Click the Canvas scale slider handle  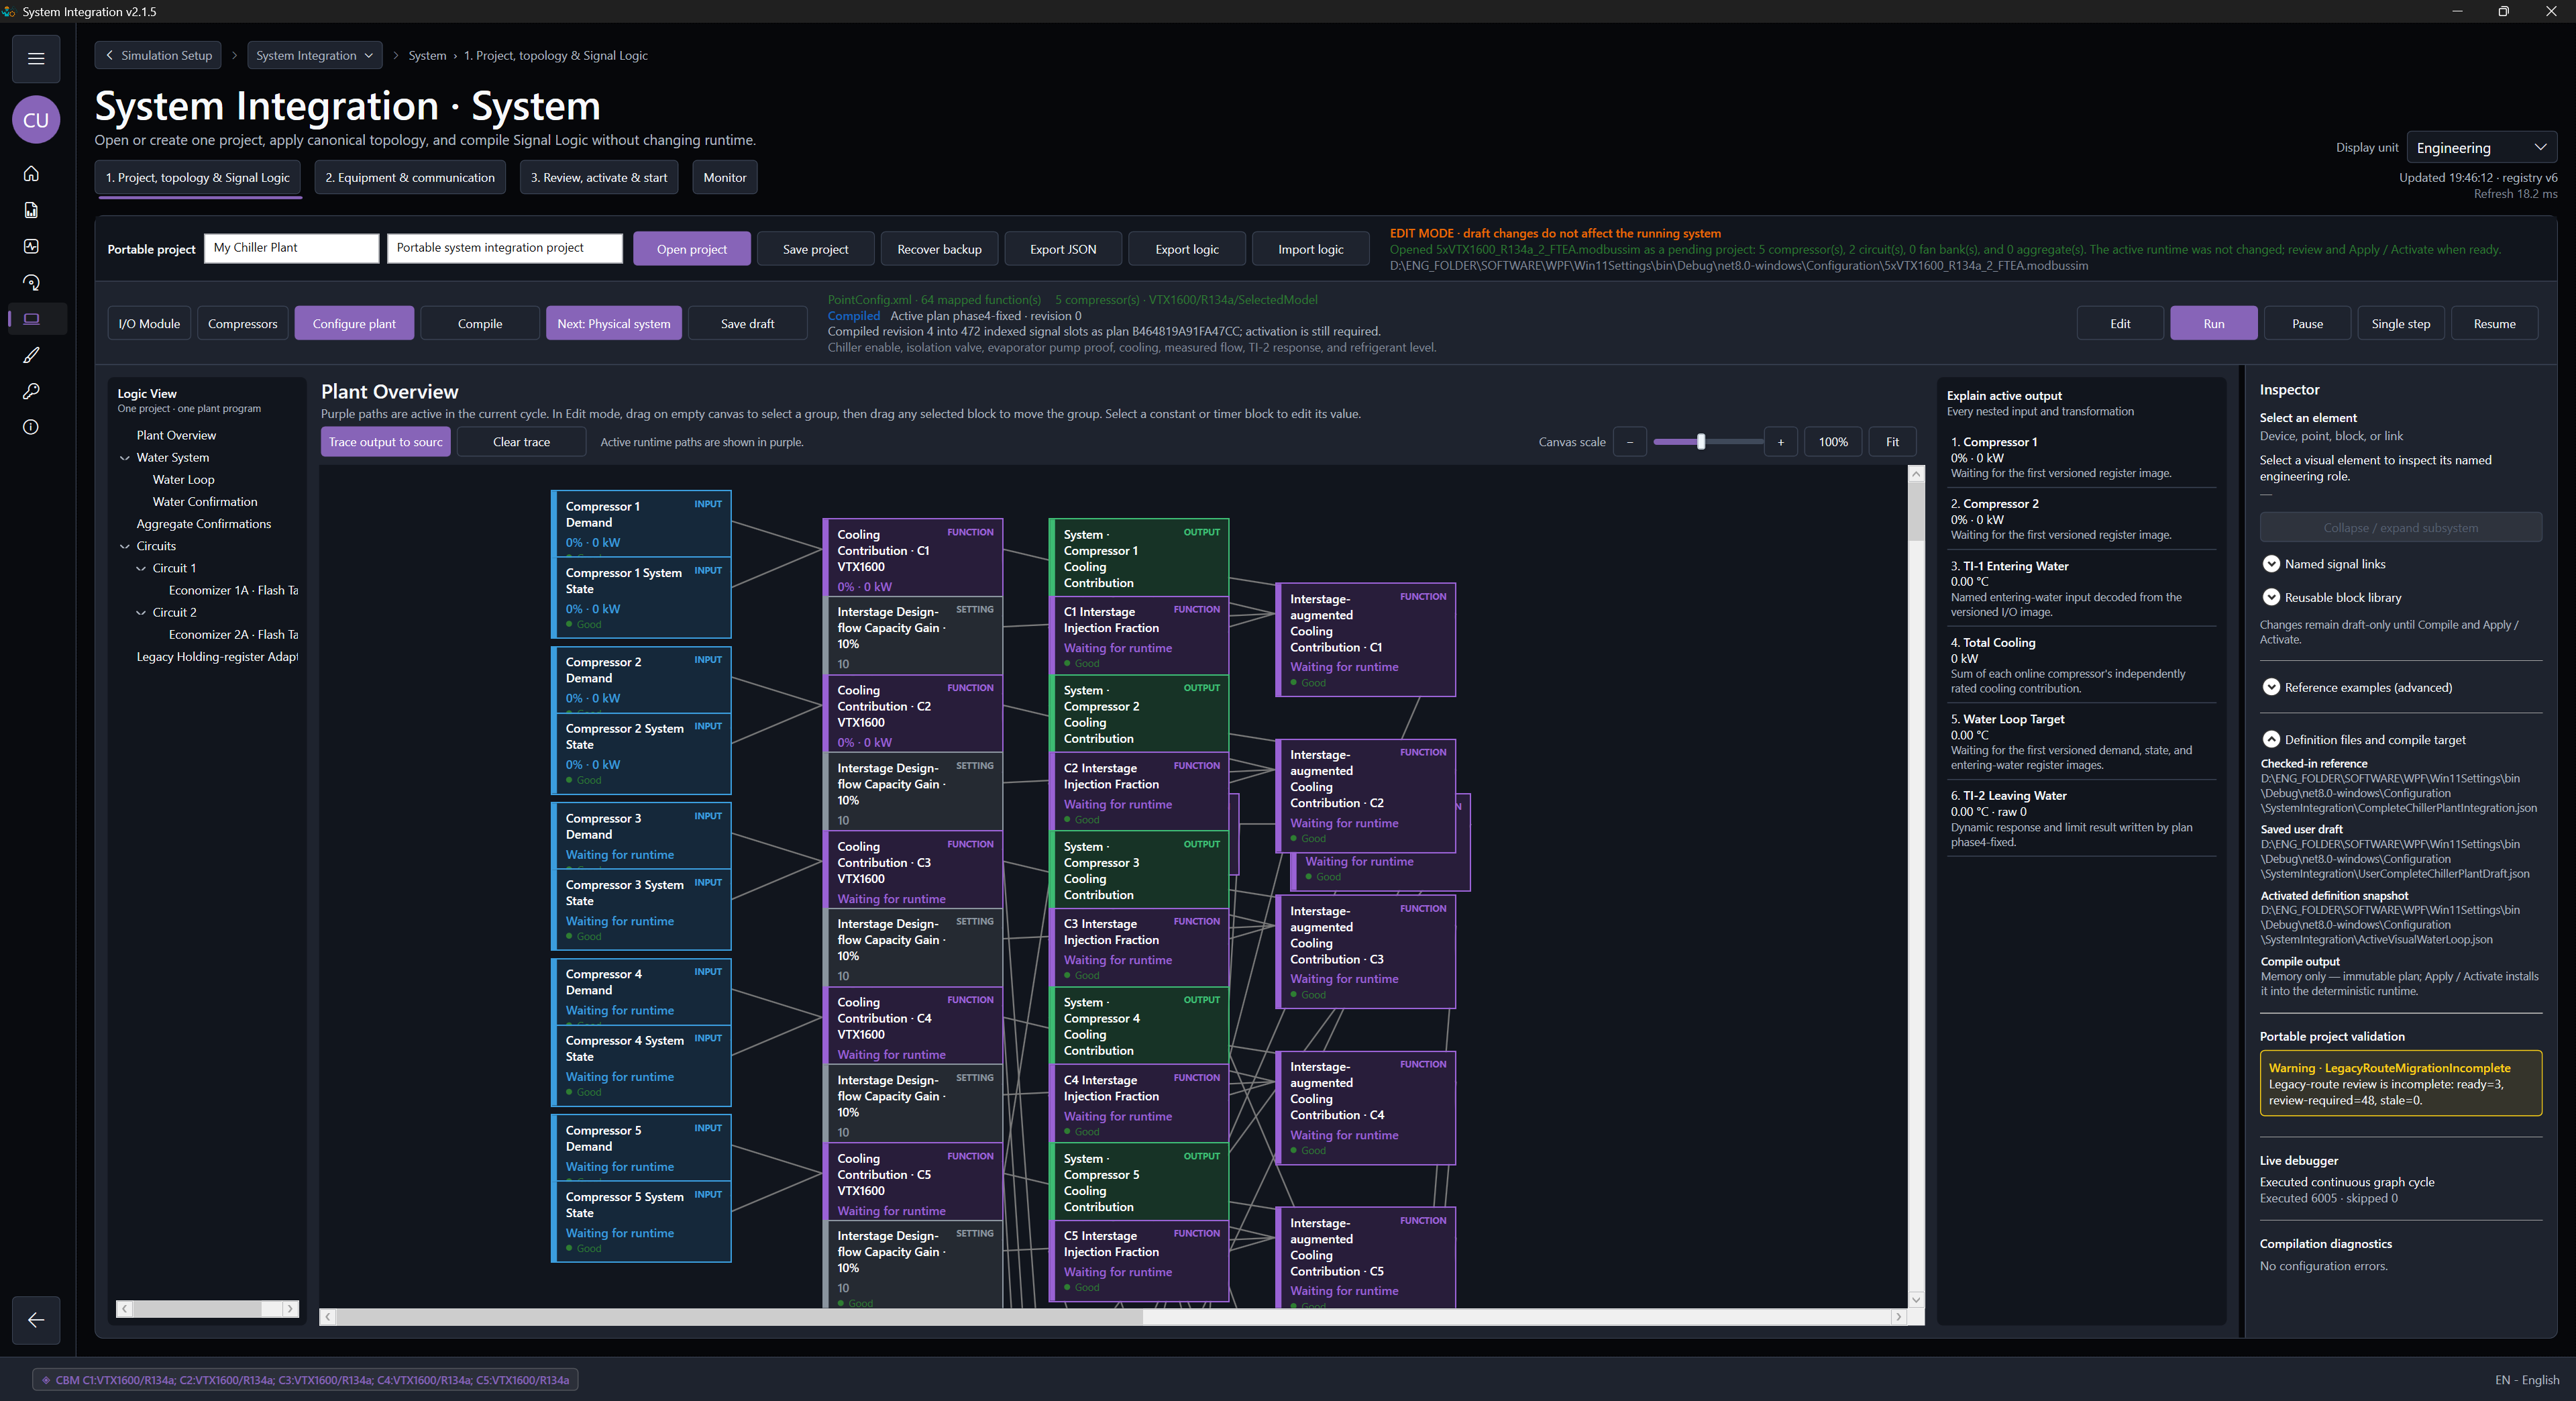[1701, 442]
